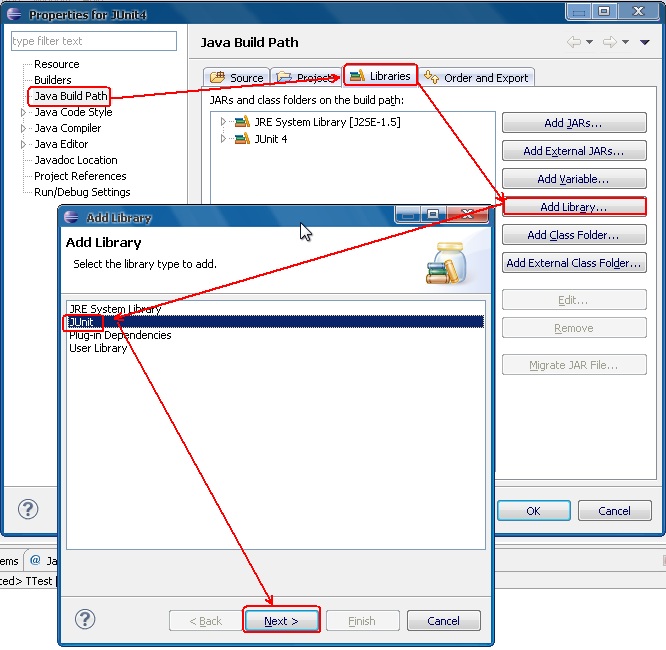666x650 pixels.
Task: Expand Java Code Style tree node
Action: (23, 112)
